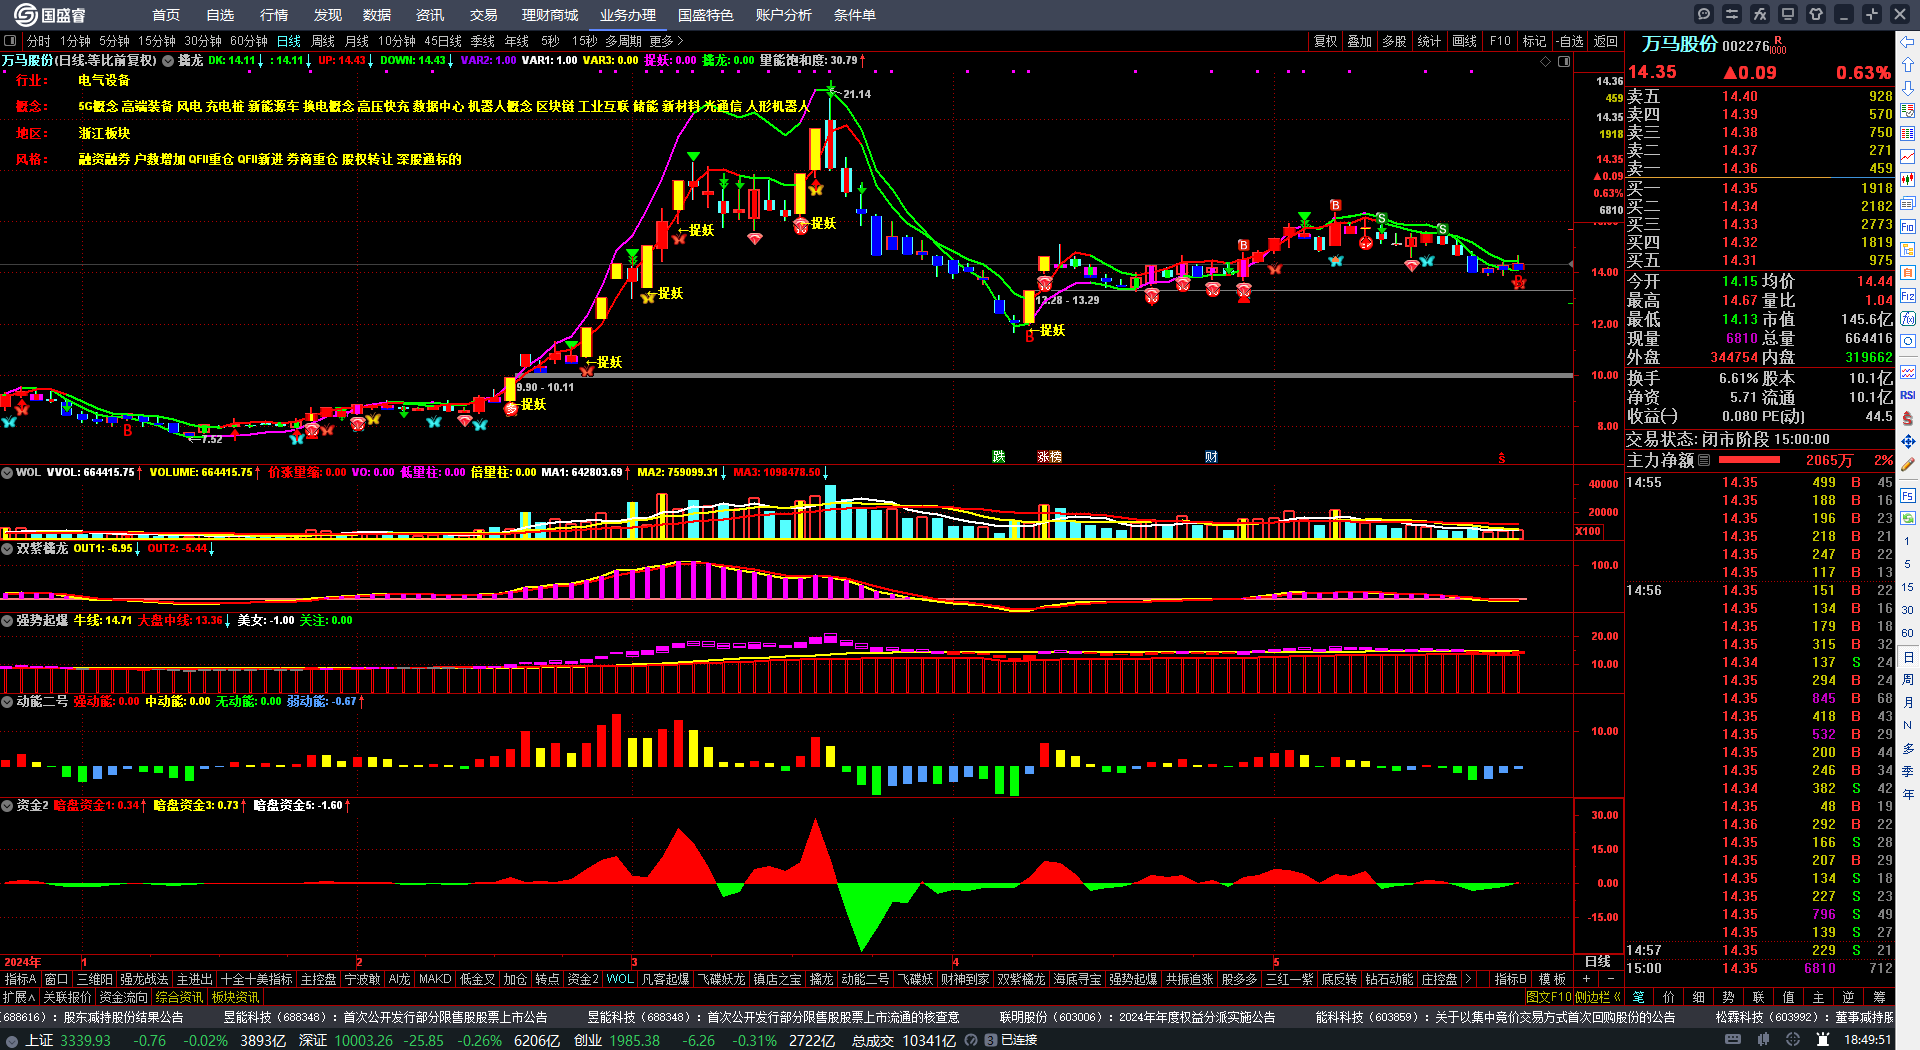
Task: Click the back arrow icon in right sidebar
Action: (1908, 41)
